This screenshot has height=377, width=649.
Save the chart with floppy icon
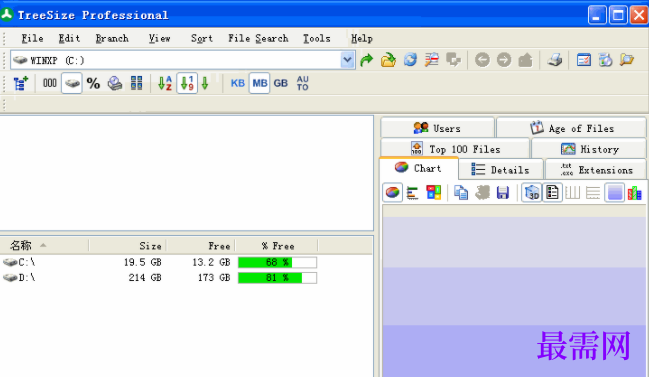[x=502, y=193]
